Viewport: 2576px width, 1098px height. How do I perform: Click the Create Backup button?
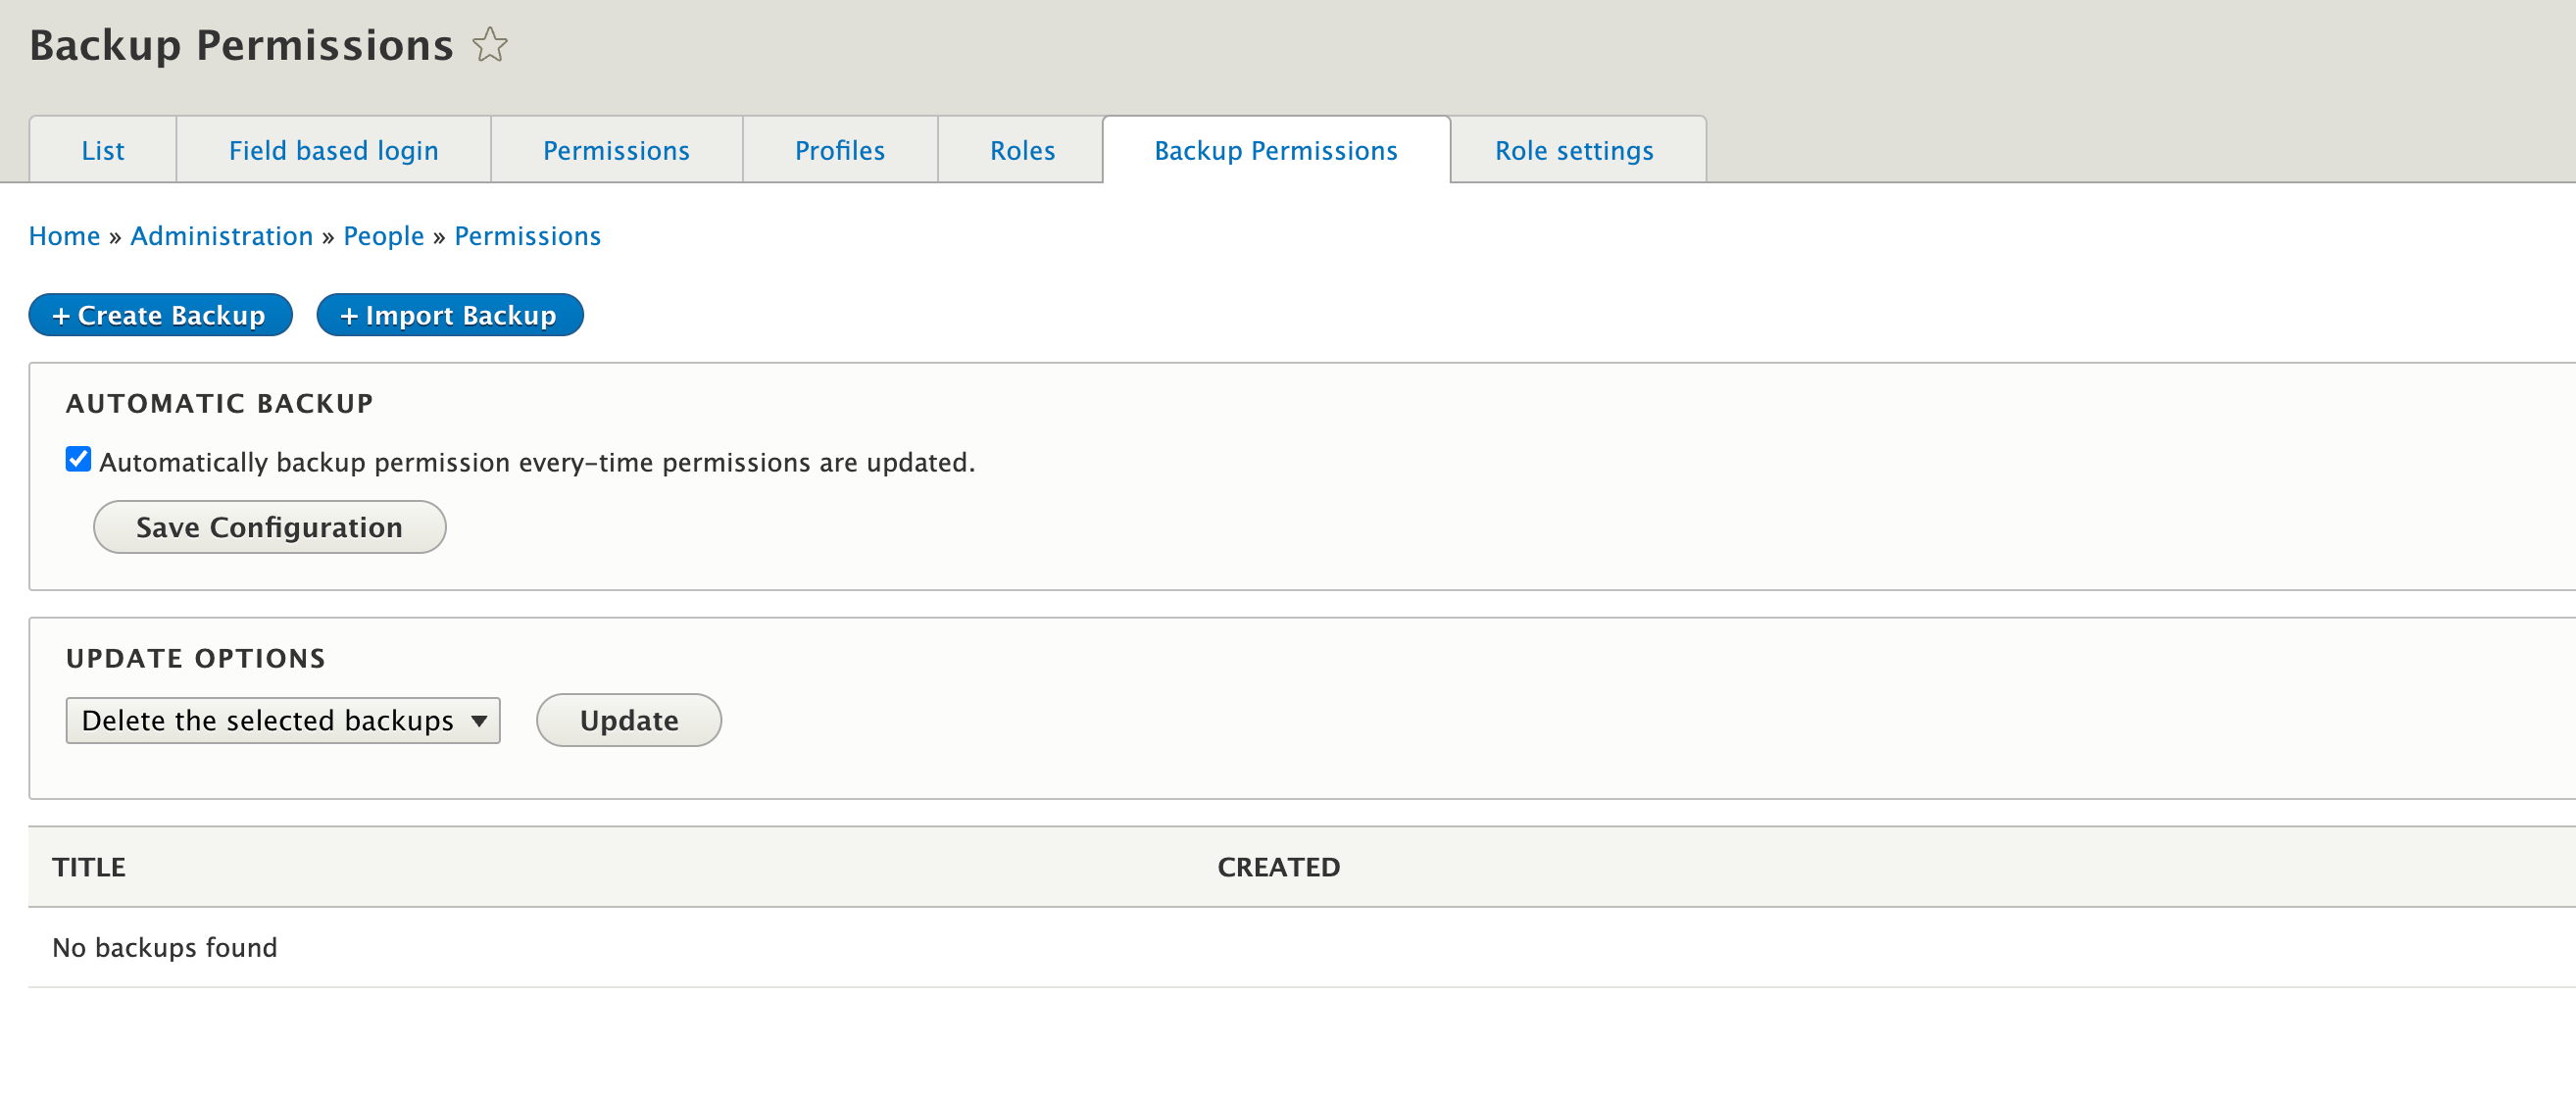point(160,315)
